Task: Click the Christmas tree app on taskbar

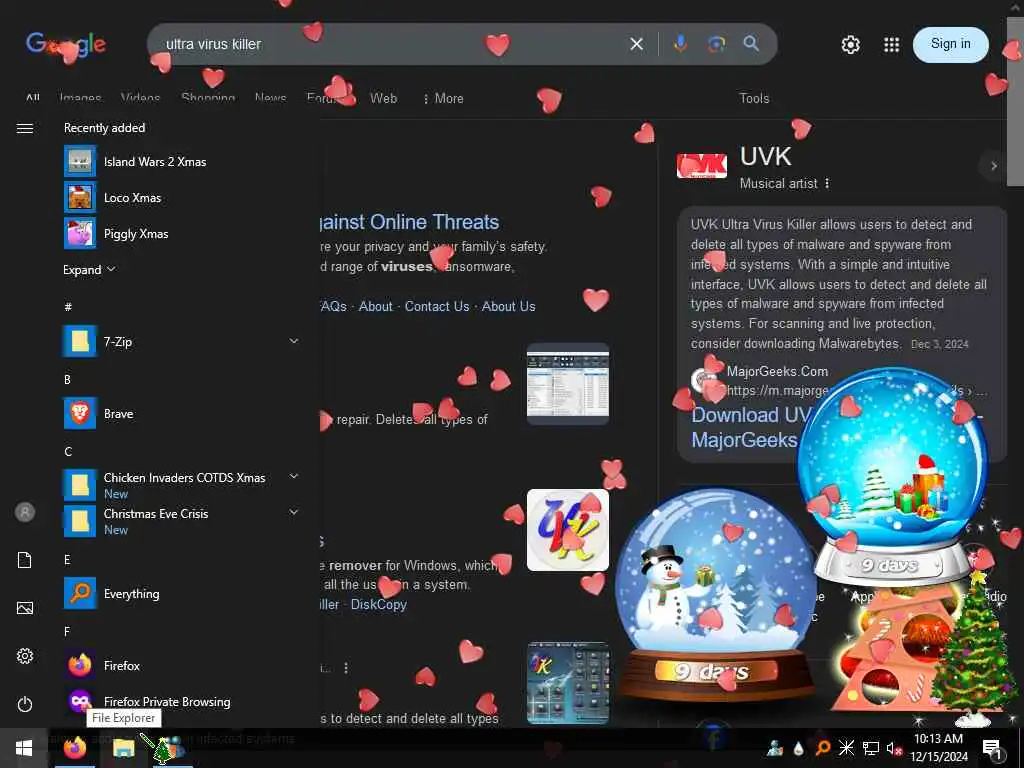Action: tap(169, 748)
